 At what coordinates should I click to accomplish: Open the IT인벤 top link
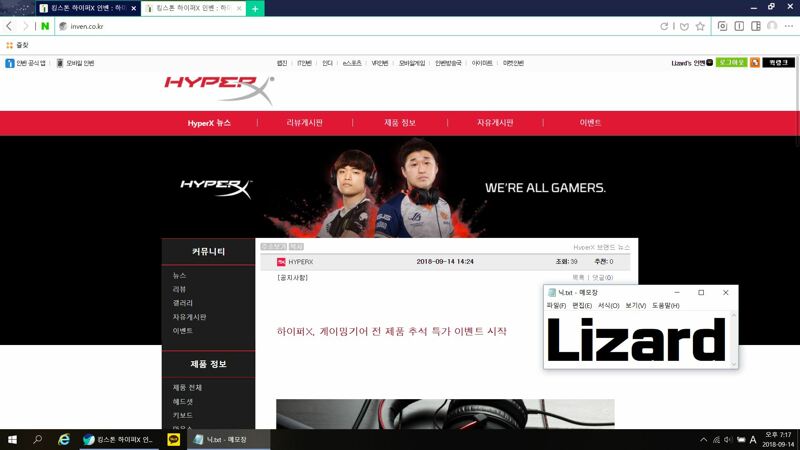[x=305, y=63]
